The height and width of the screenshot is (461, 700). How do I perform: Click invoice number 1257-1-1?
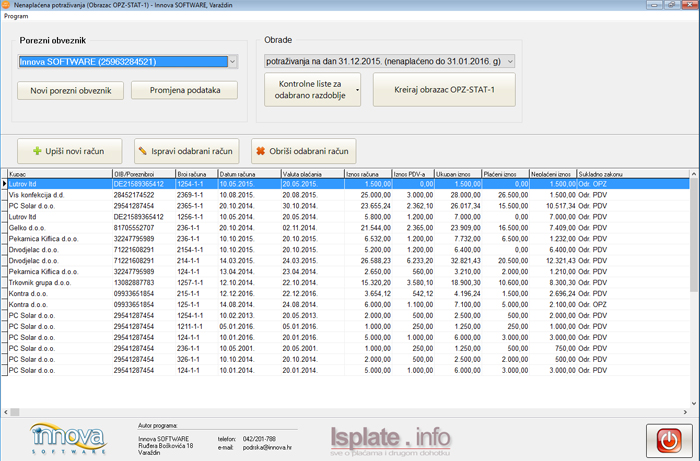click(190, 283)
